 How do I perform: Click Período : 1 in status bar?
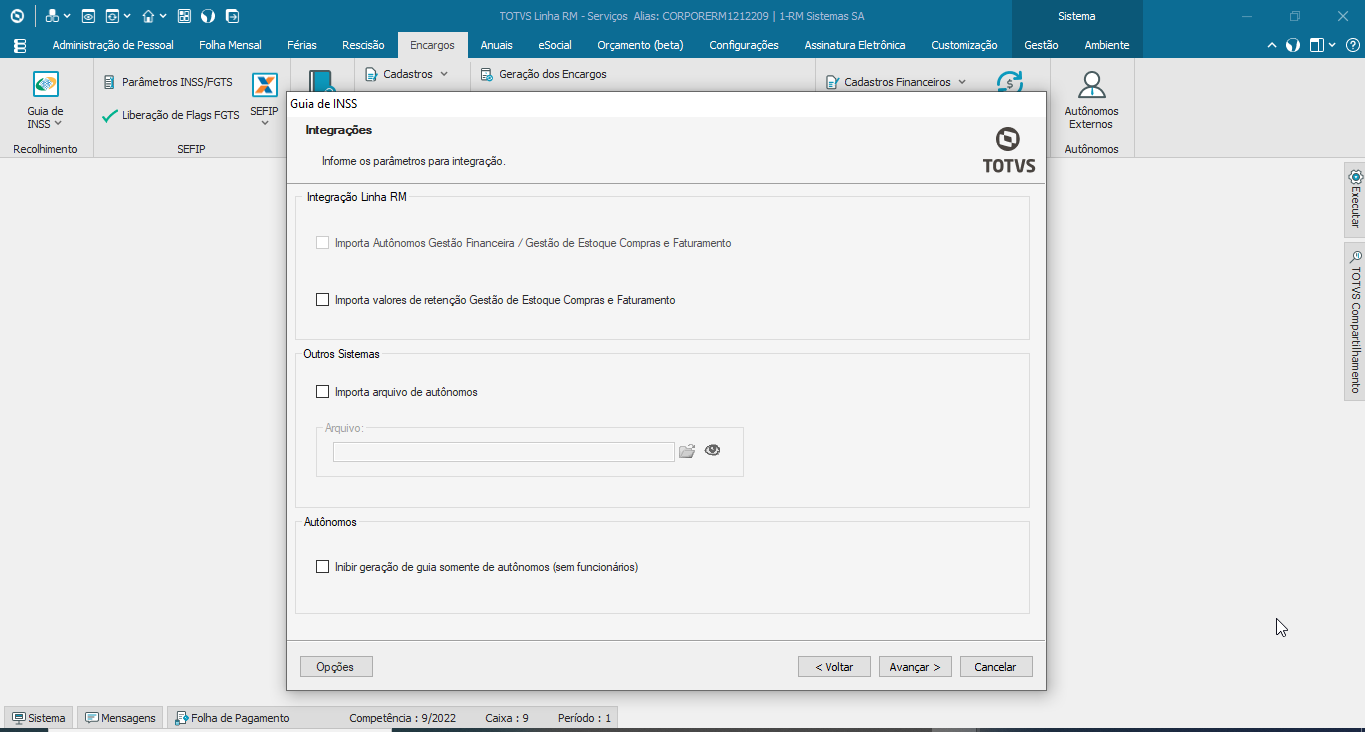click(x=584, y=718)
